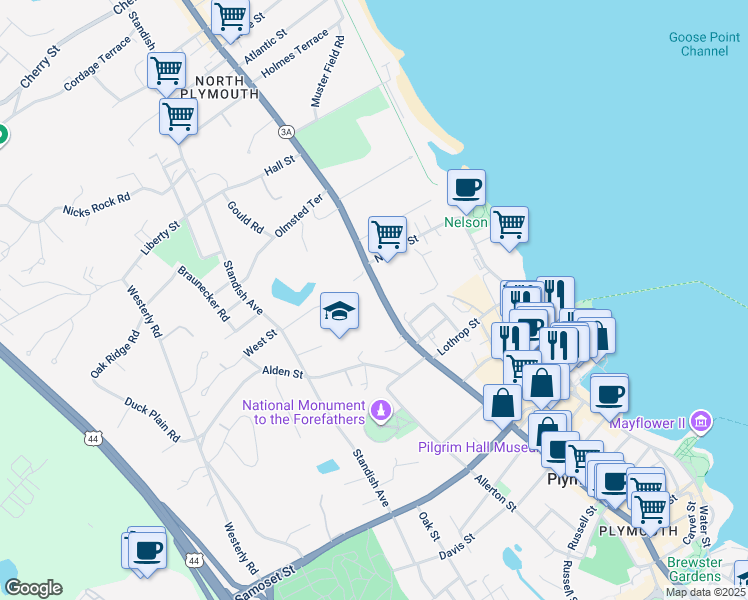This screenshot has width=748, height=600.
Task: Click the Pilgrim Hall Museum label
Action: point(478,447)
